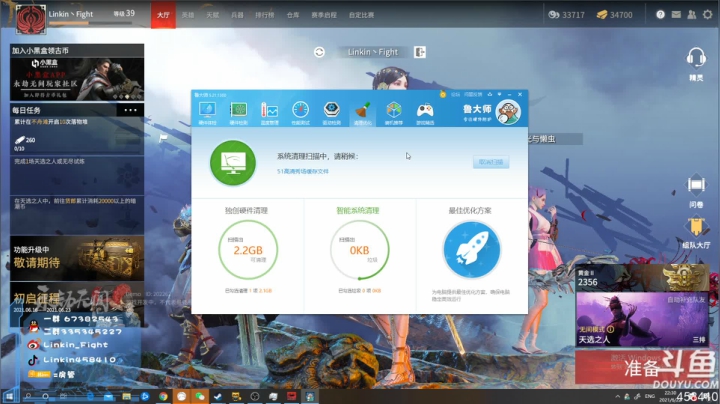Click the gold medal icon in Ludashi title bar

click(x=443, y=95)
